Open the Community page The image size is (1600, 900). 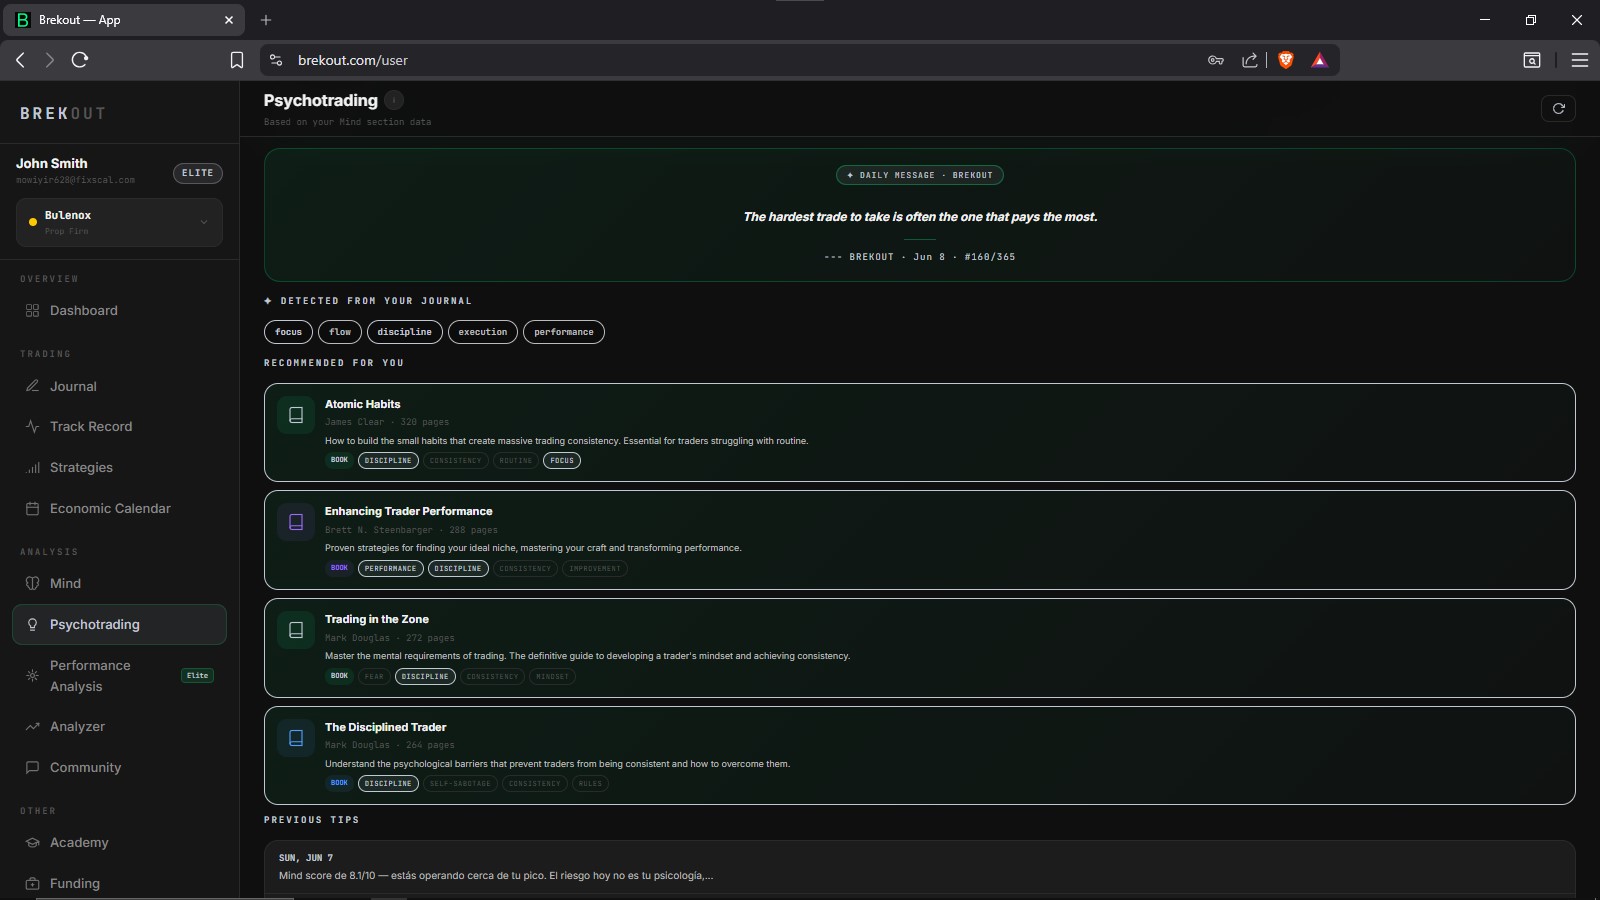85,768
